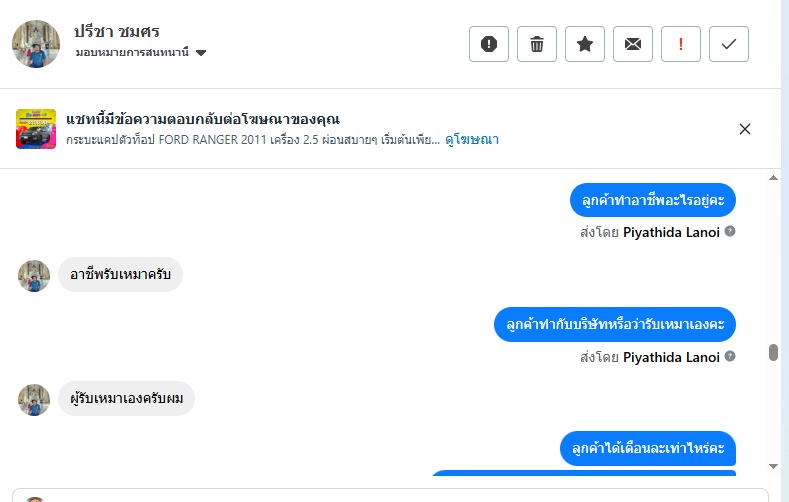Click the ปรีชา ชมศร contact name
Screen dimensions: 789x502
click(117, 31)
